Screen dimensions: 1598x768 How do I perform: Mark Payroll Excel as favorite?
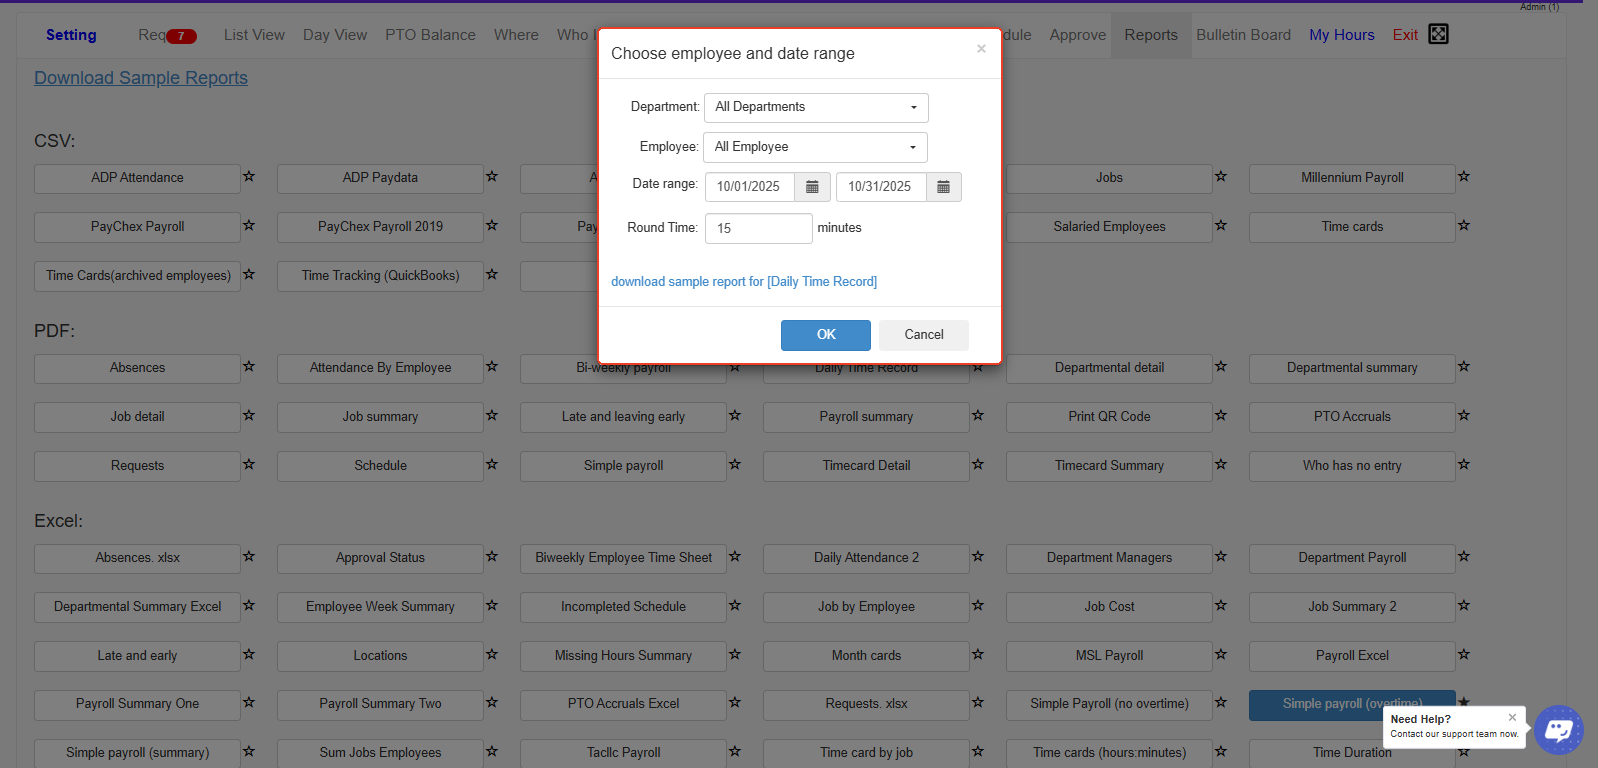1464,655
